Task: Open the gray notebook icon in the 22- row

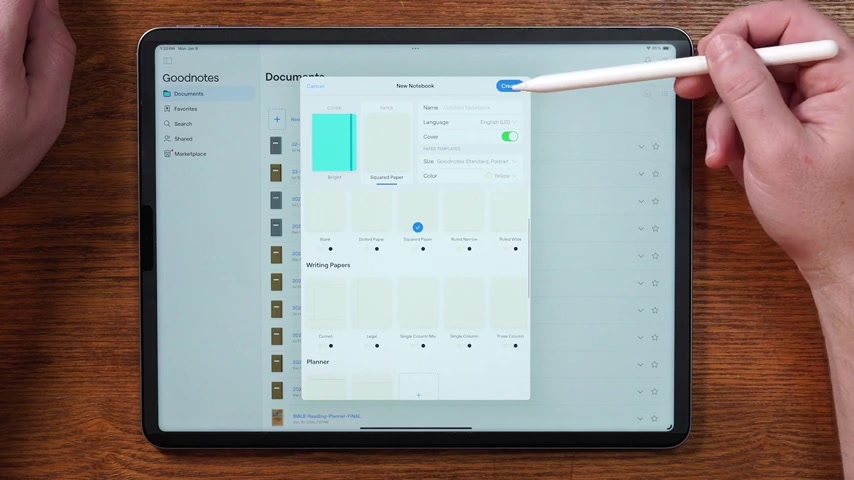Action: 276,145
